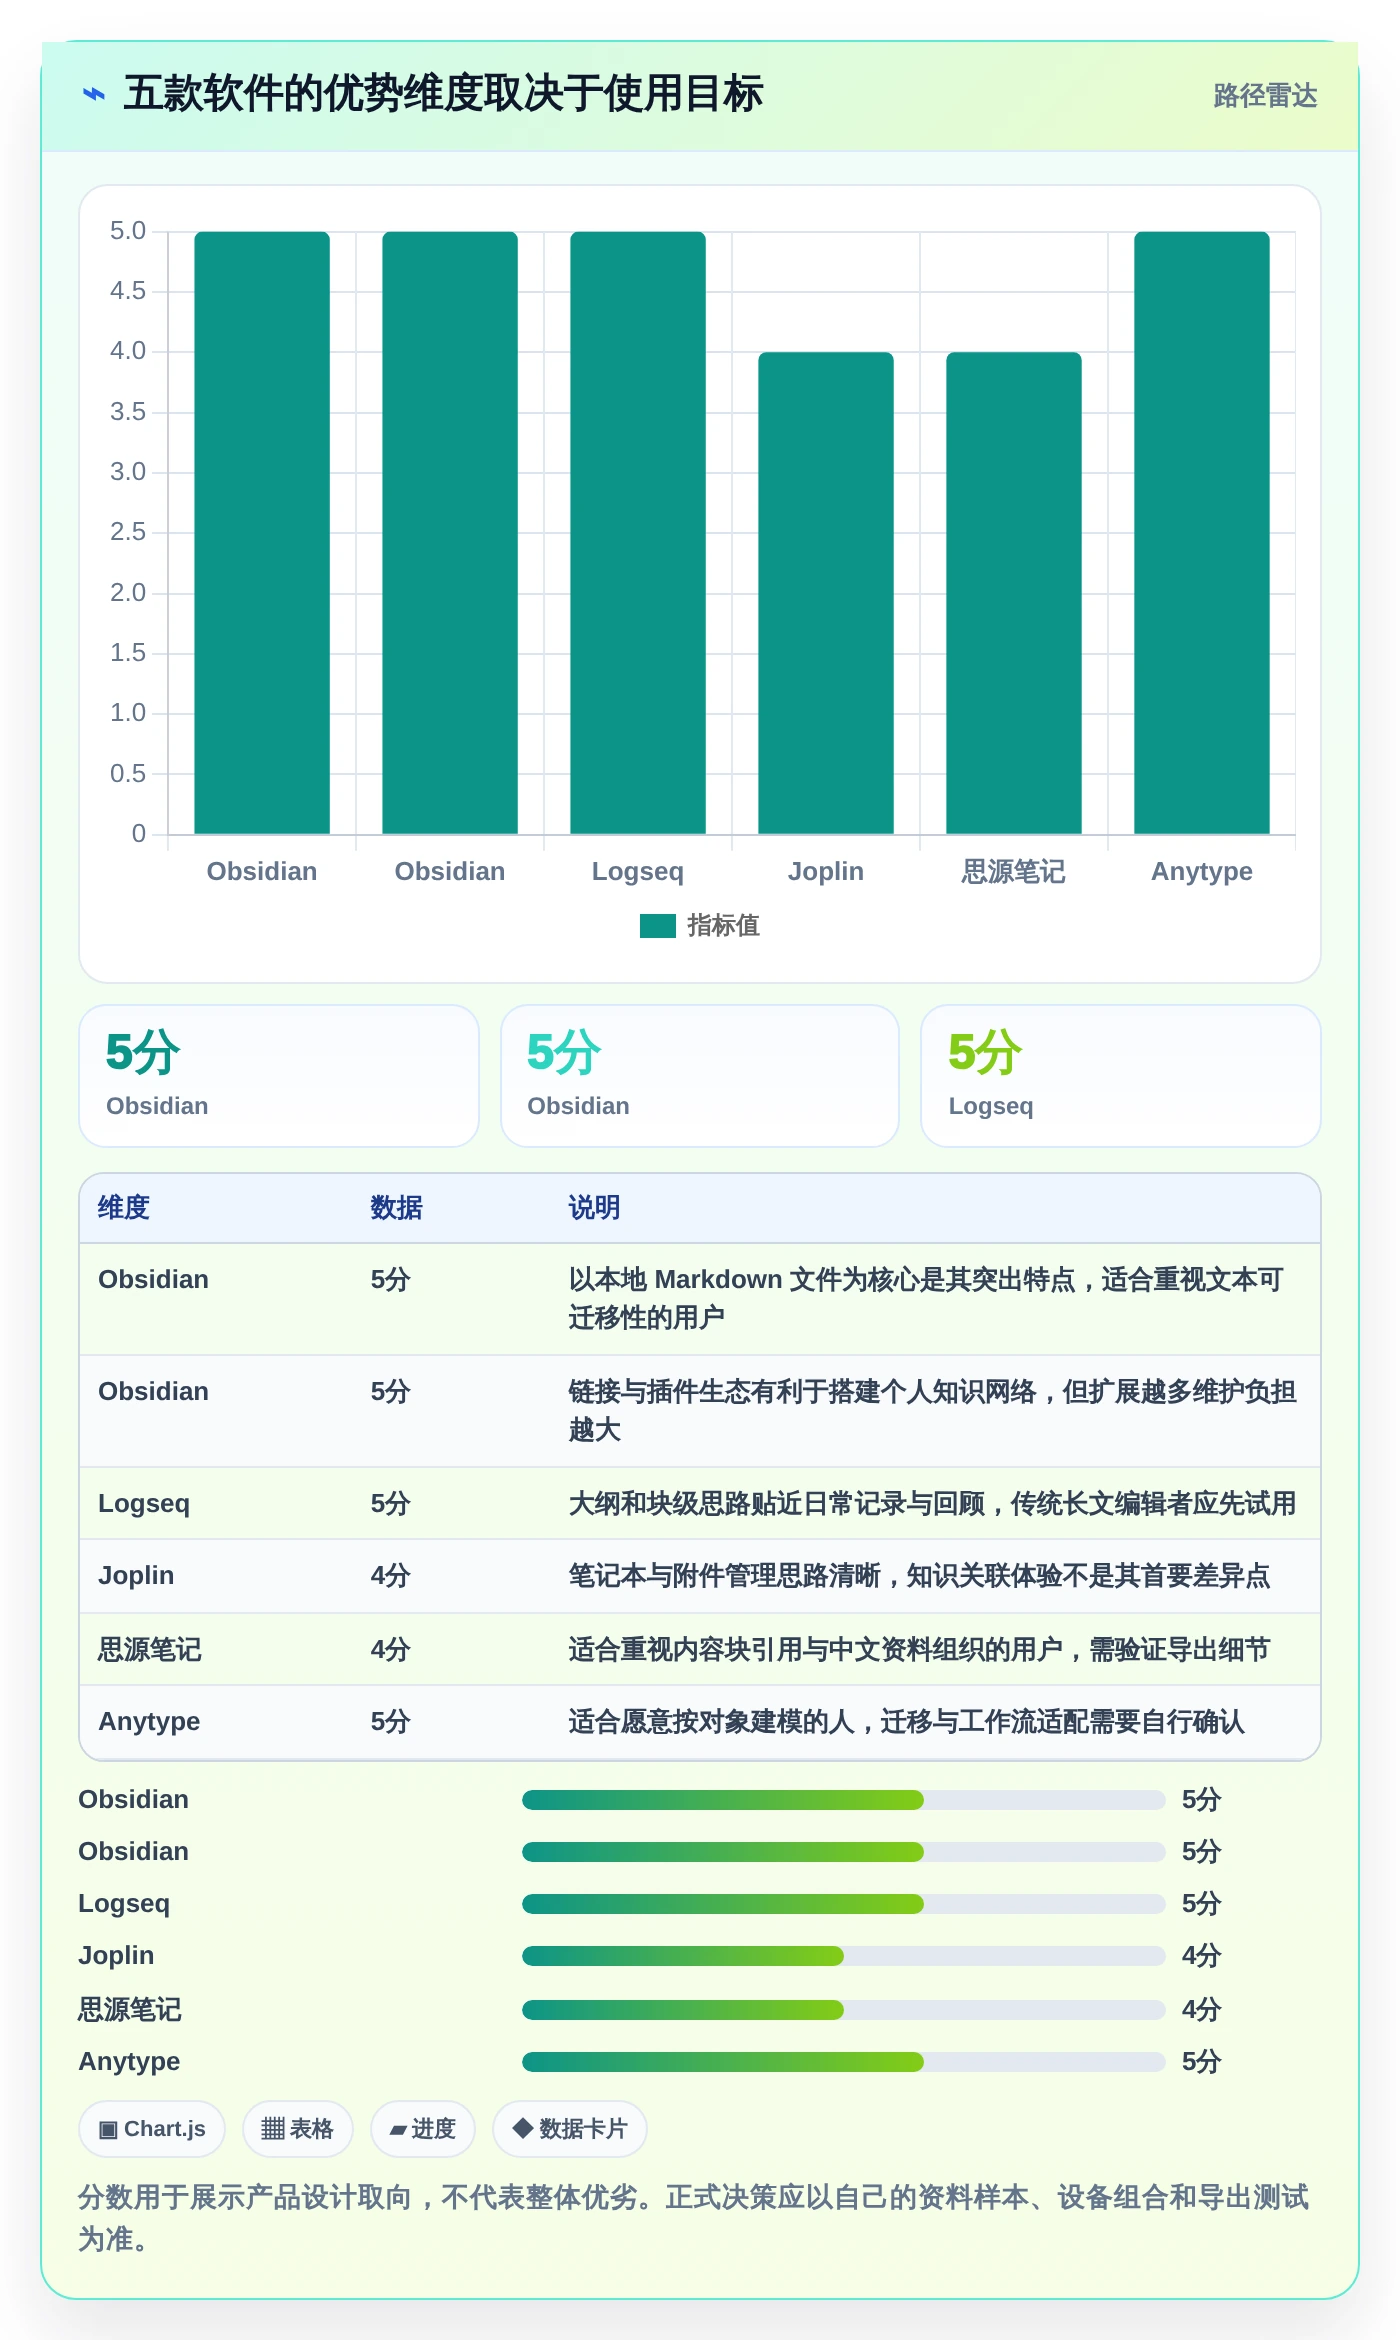Viewport: 1400px width, 2340px height.
Task: Click the 说明 column header
Action: [594, 1208]
